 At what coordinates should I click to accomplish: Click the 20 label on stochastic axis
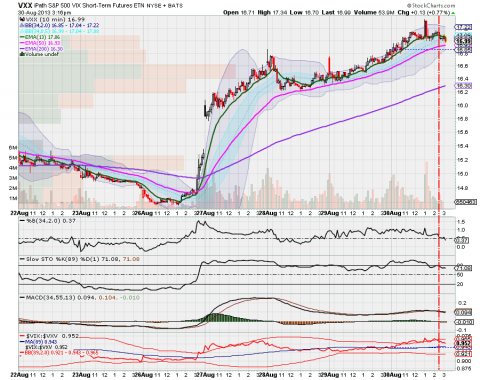tap(460, 284)
